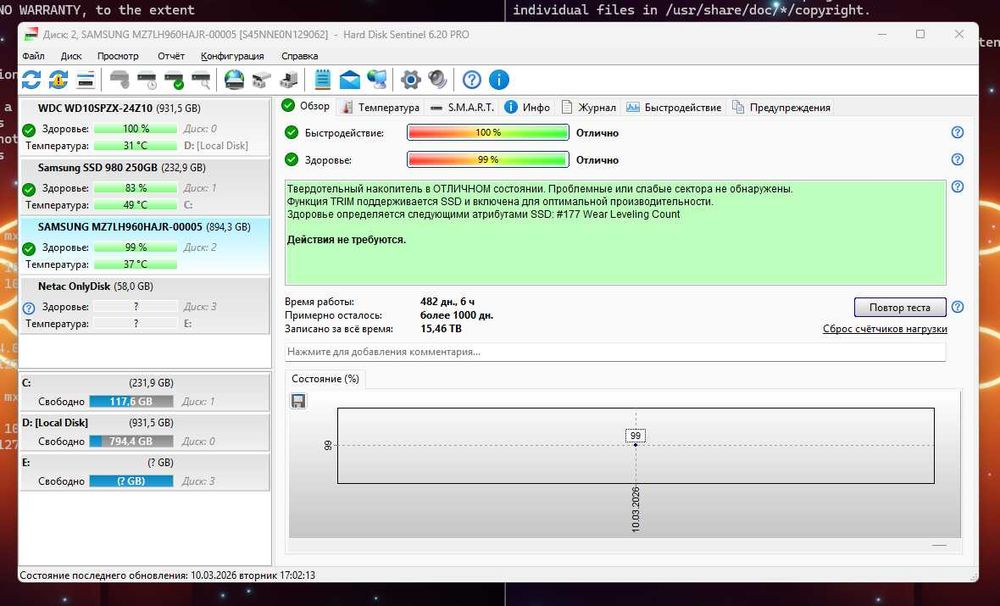This screenshot has height=606, width=1000.
Task: Open the Диск menu
Action: pos(71,55)
